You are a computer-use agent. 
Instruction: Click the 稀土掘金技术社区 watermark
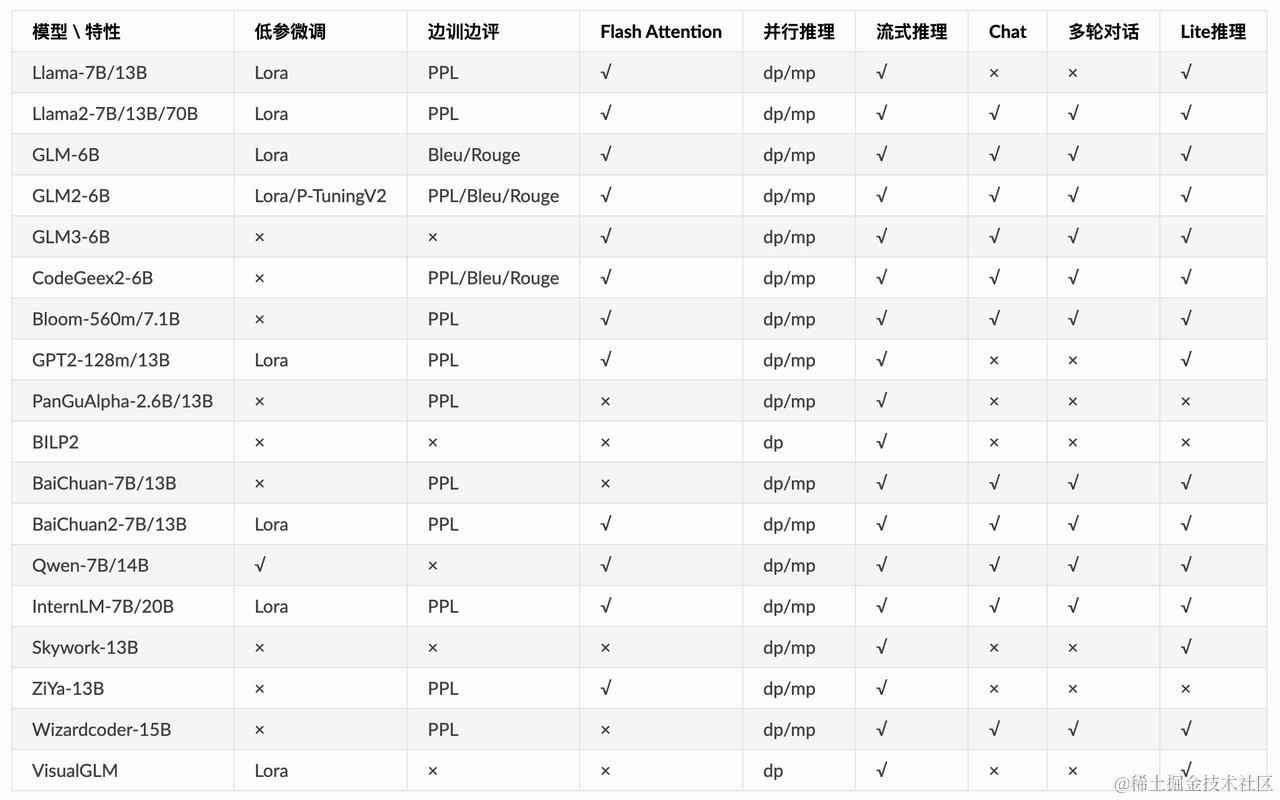(1193, 782)
